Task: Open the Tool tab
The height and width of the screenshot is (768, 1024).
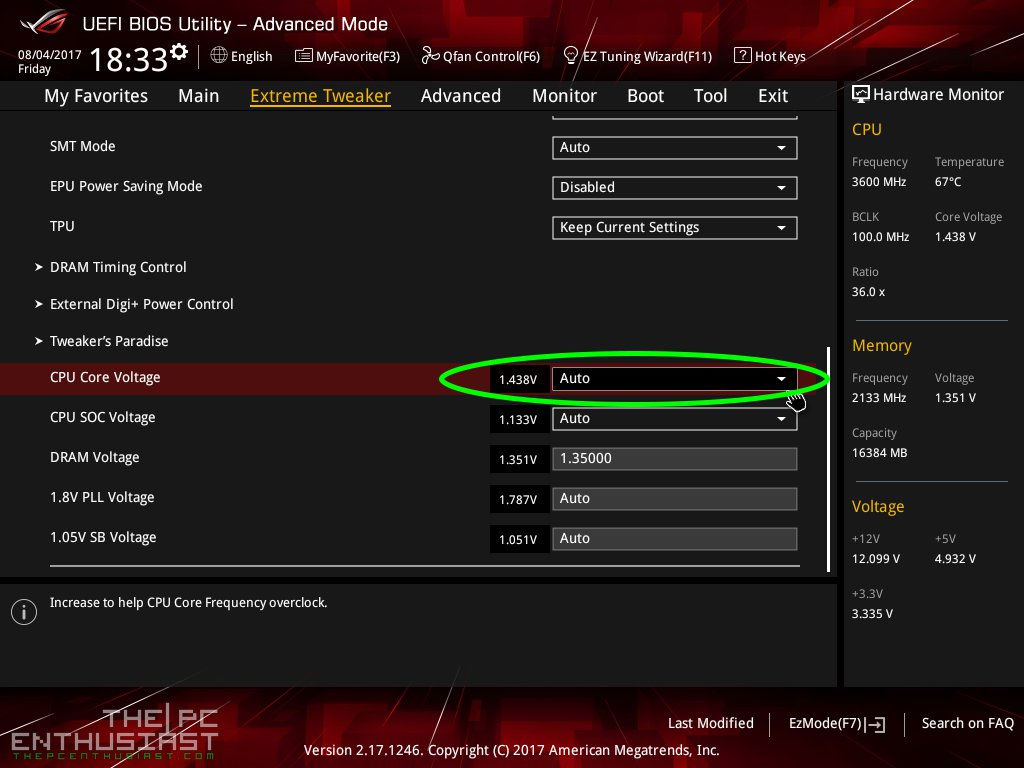Action: [711, 96]
